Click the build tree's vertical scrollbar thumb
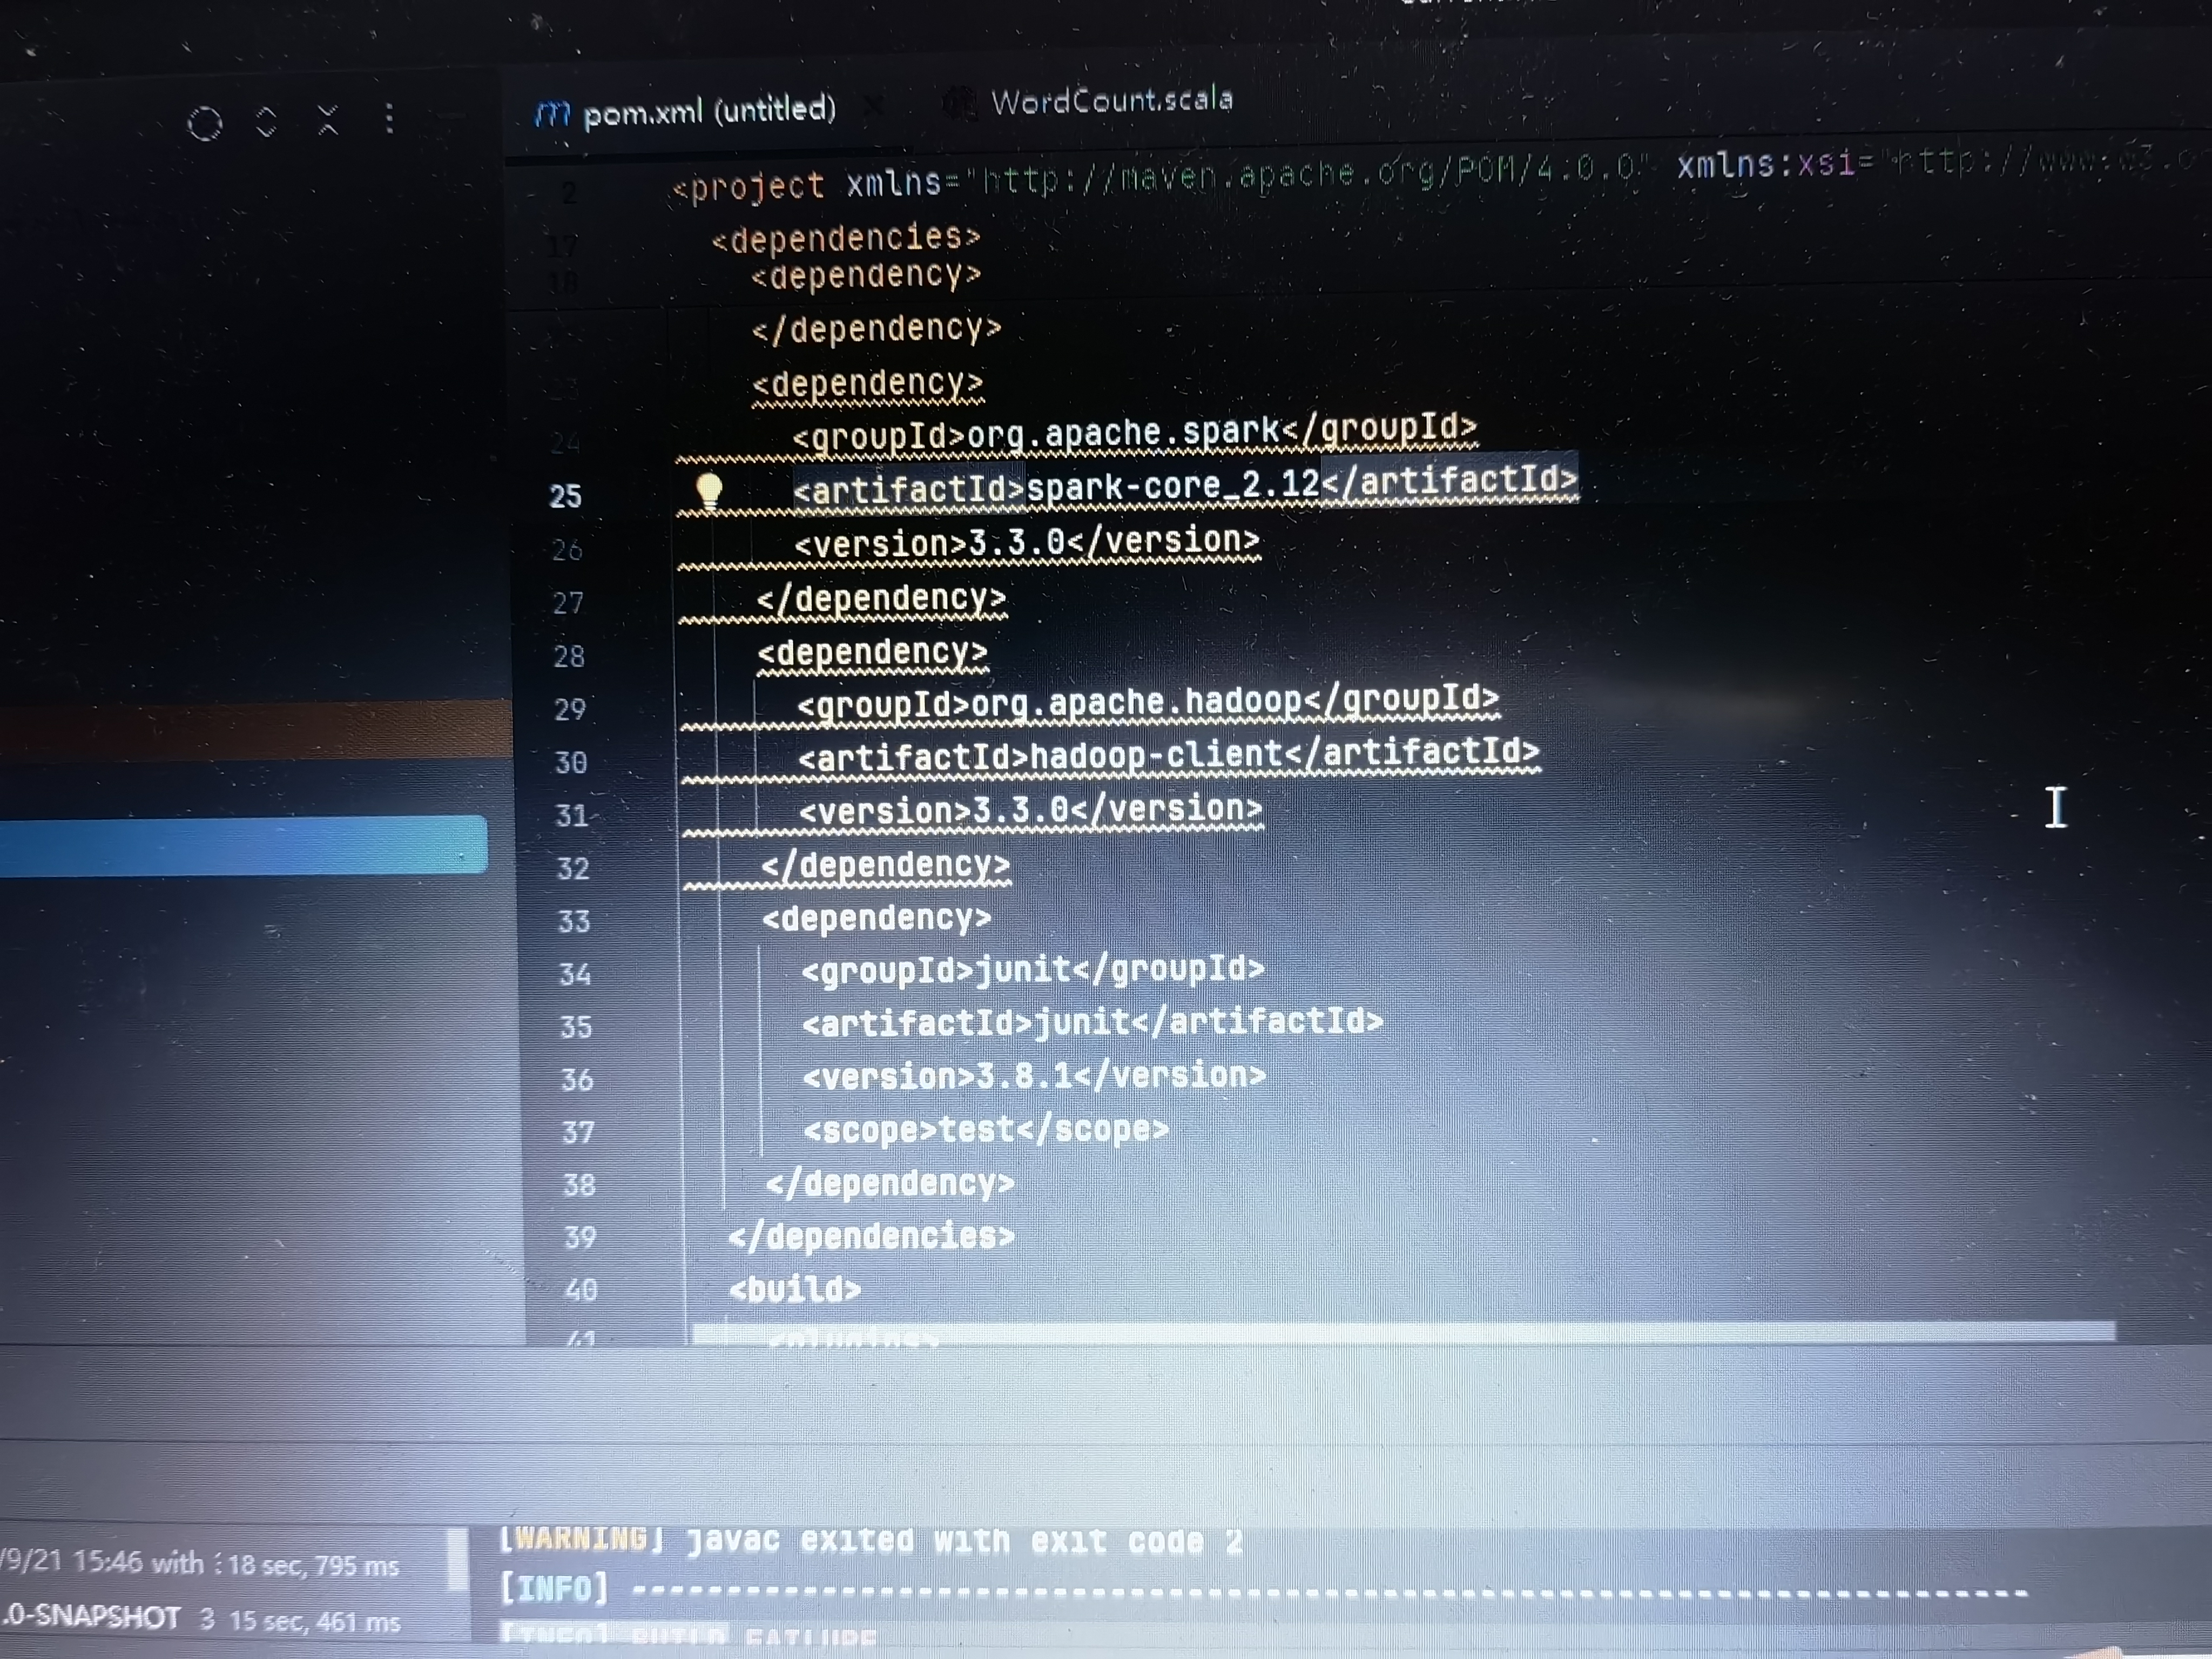The width and height of the screenshot is (2212, 1659). click(457, 1559)
